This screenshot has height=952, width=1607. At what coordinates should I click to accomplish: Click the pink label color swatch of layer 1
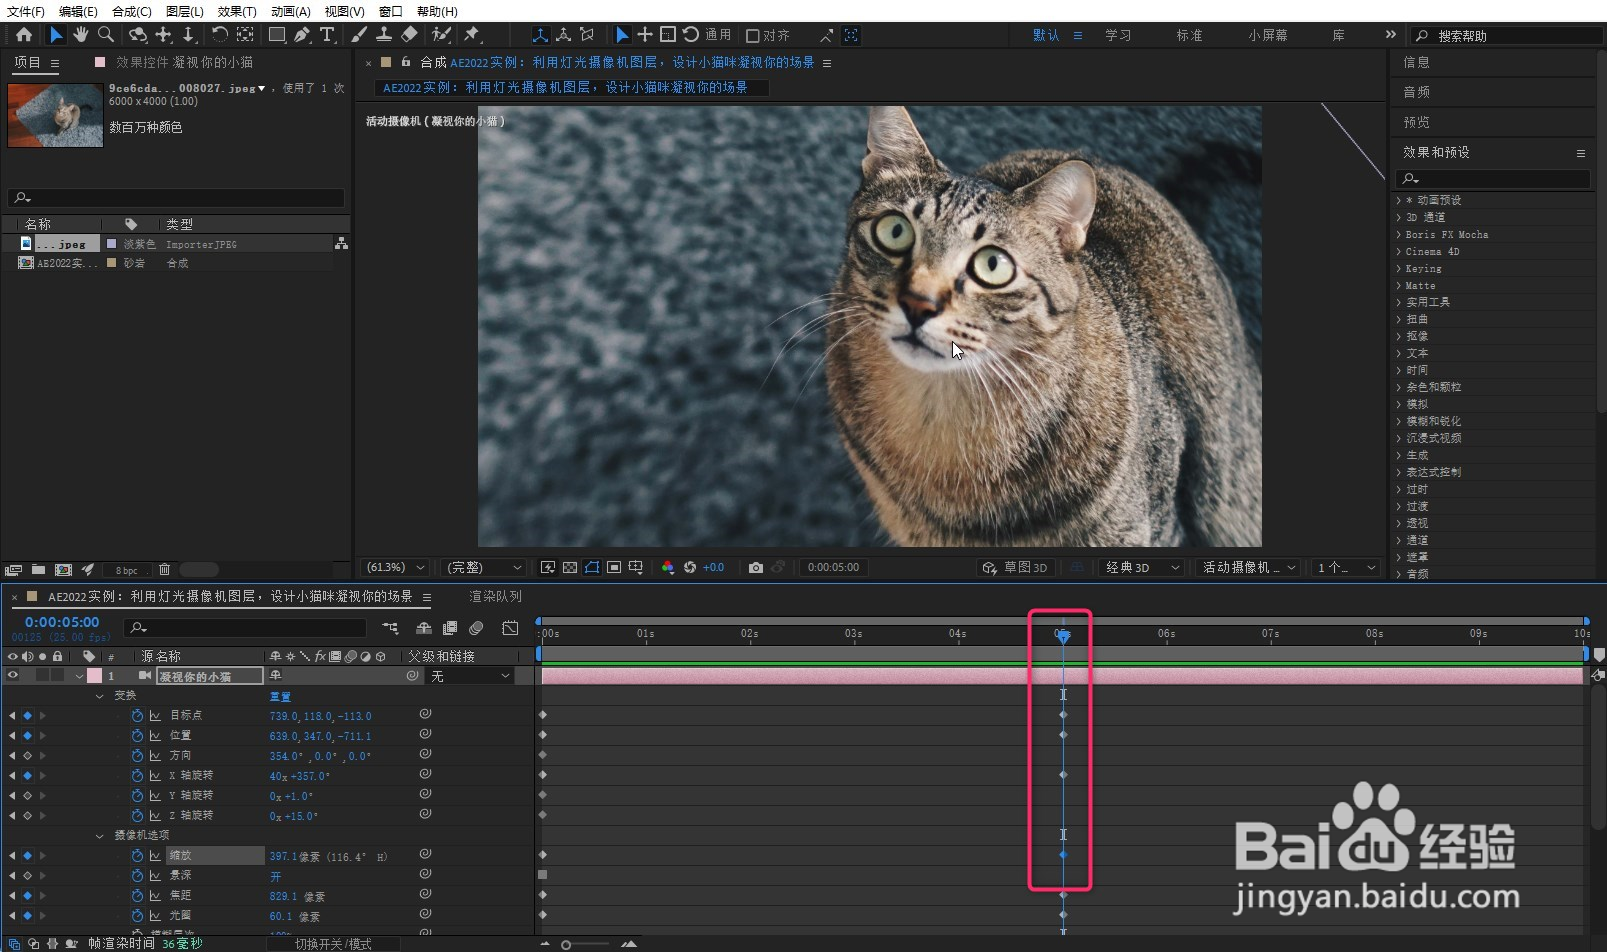[x=94, y=676]
